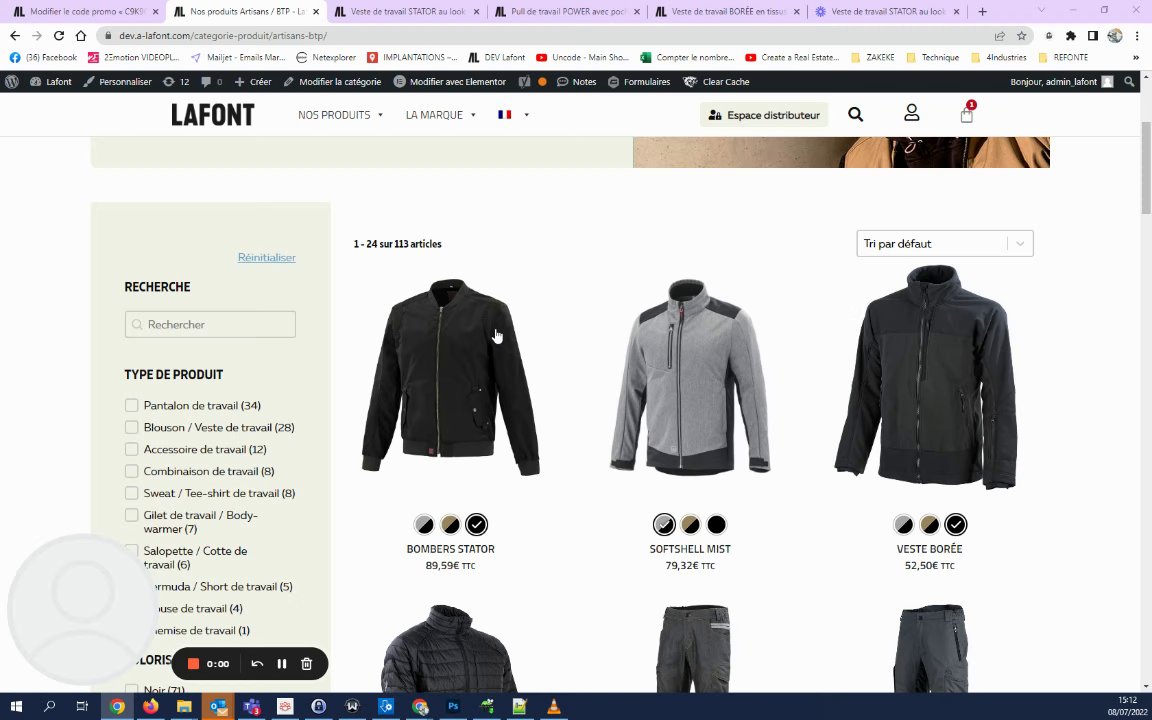Viewport: 1152px width, 720px height.
Task: Click Modifier la catégorie in admin bar
Action: click(x=332, y=82)
